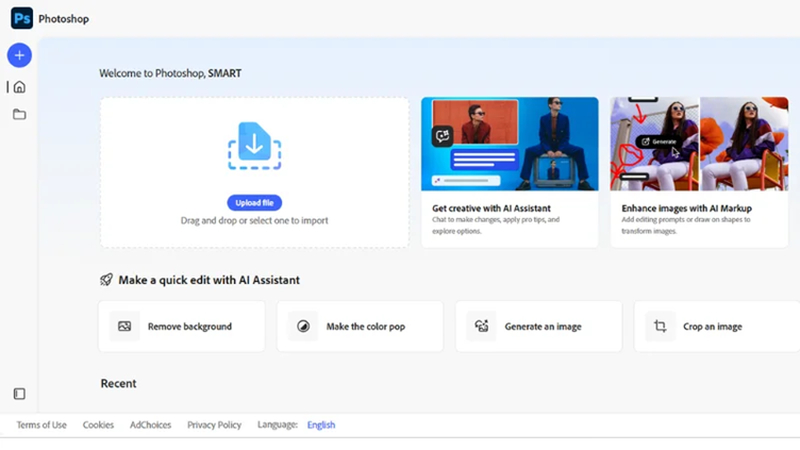Click the upload file arrow illustration icon
The height and width of the screenshot is (450, 800).
coord(254,146)
